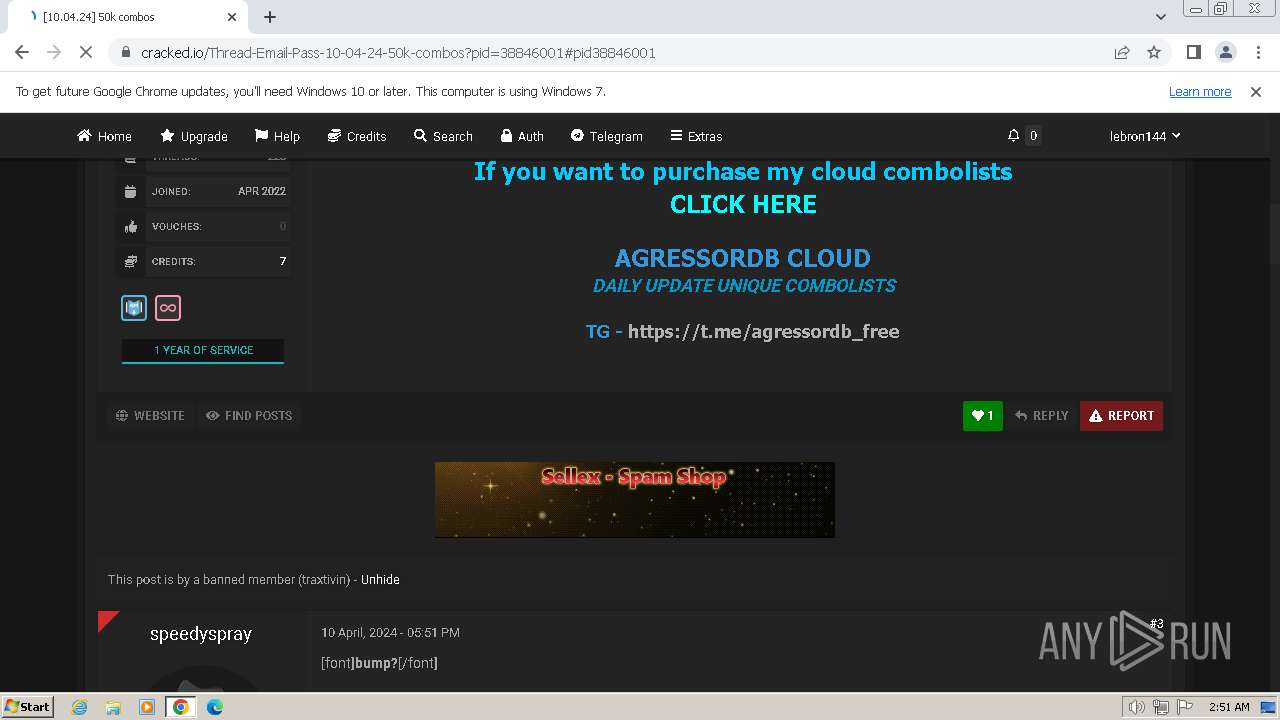This screenshot has width=1280, height=720.
Task: Click the address bar URL
Action: click(x=398, y=53)
